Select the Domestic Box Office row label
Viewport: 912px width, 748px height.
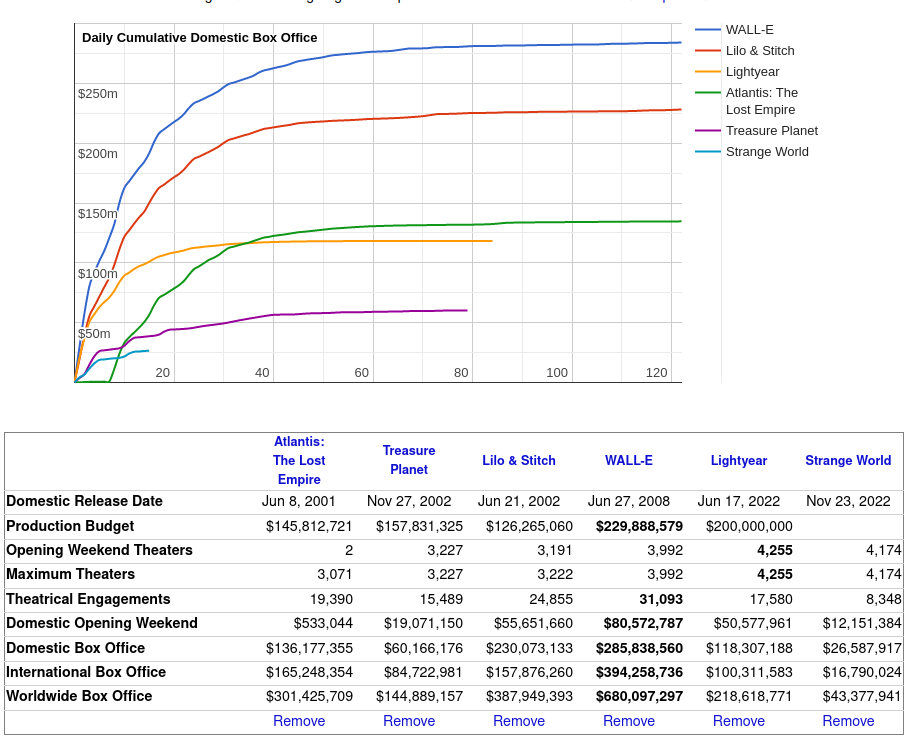[76, 648]
